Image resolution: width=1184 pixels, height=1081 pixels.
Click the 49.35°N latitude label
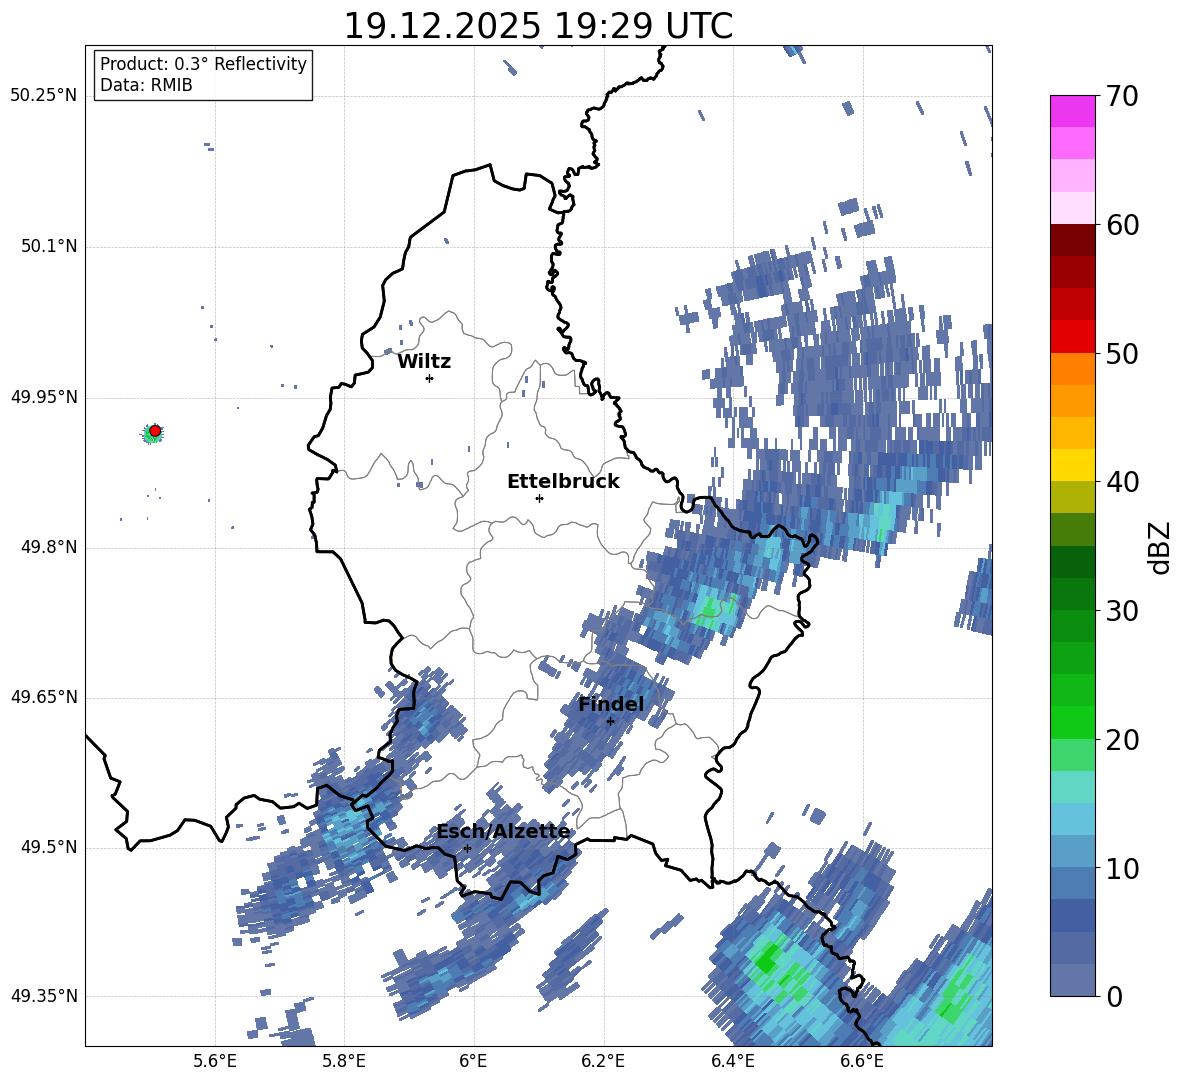pyautogui.click(x=45, y=996)
